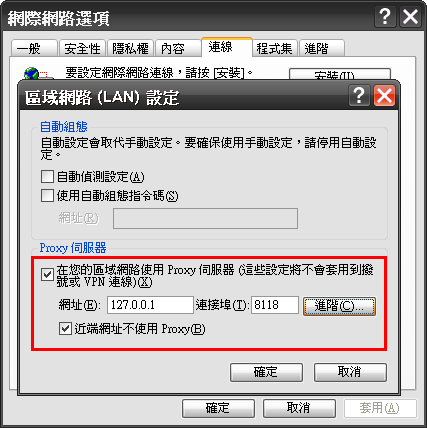Select the 內容 tab
This screenshot has height=428, width=427.
[x=178, y=48]
